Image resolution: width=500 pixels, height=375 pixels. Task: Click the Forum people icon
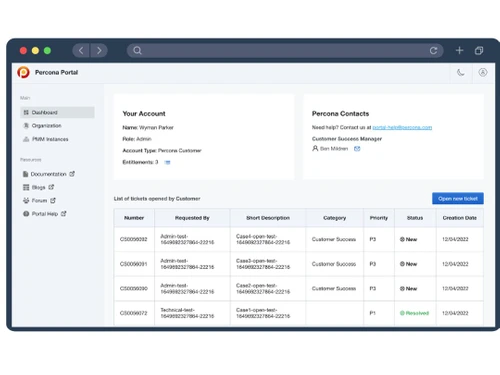click(x=26, y=200)
